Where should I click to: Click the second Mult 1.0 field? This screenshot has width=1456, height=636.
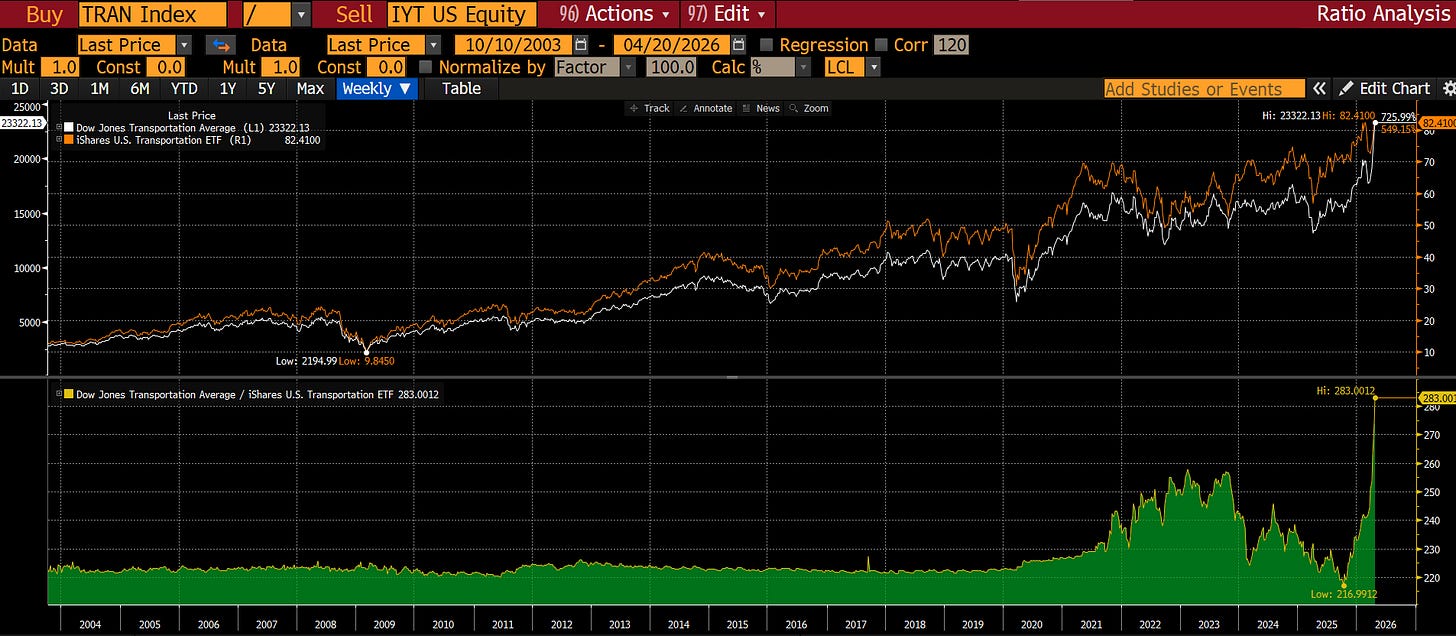[279, 67]
